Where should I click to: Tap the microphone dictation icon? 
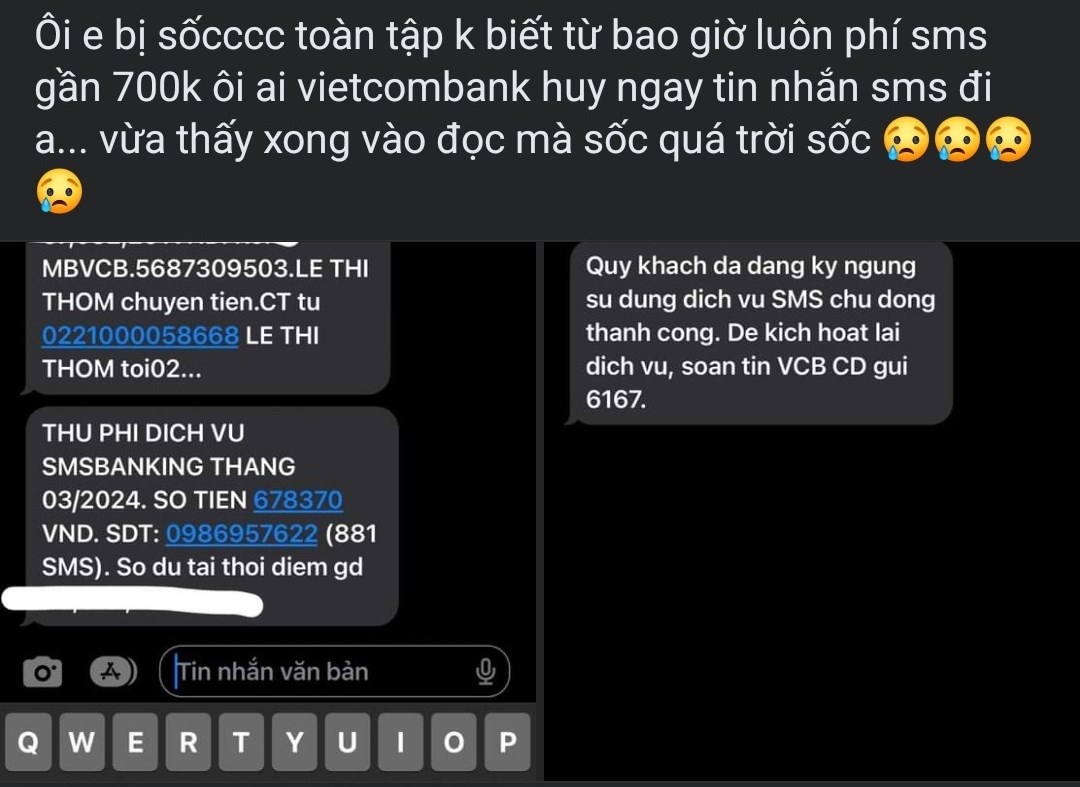tap(486, 672)
